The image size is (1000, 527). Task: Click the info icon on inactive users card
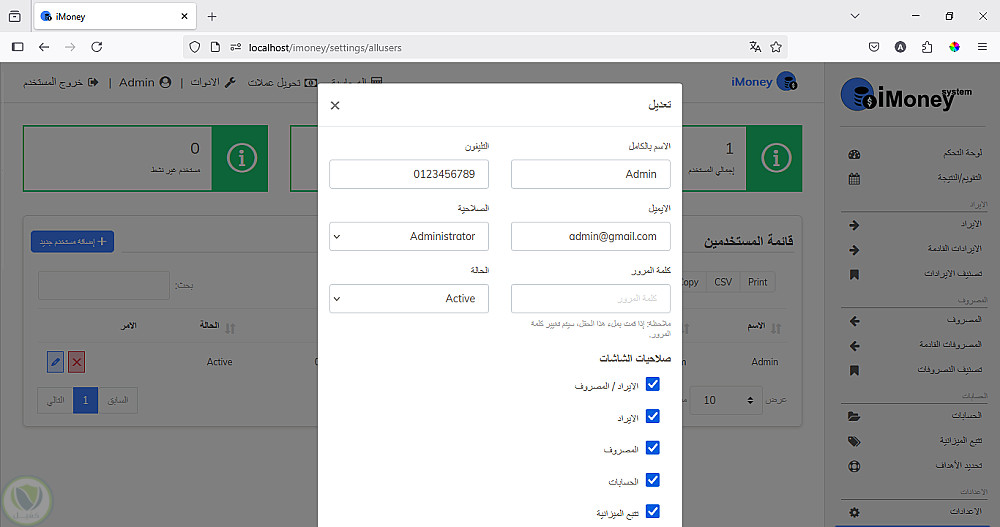coord(242,158)
